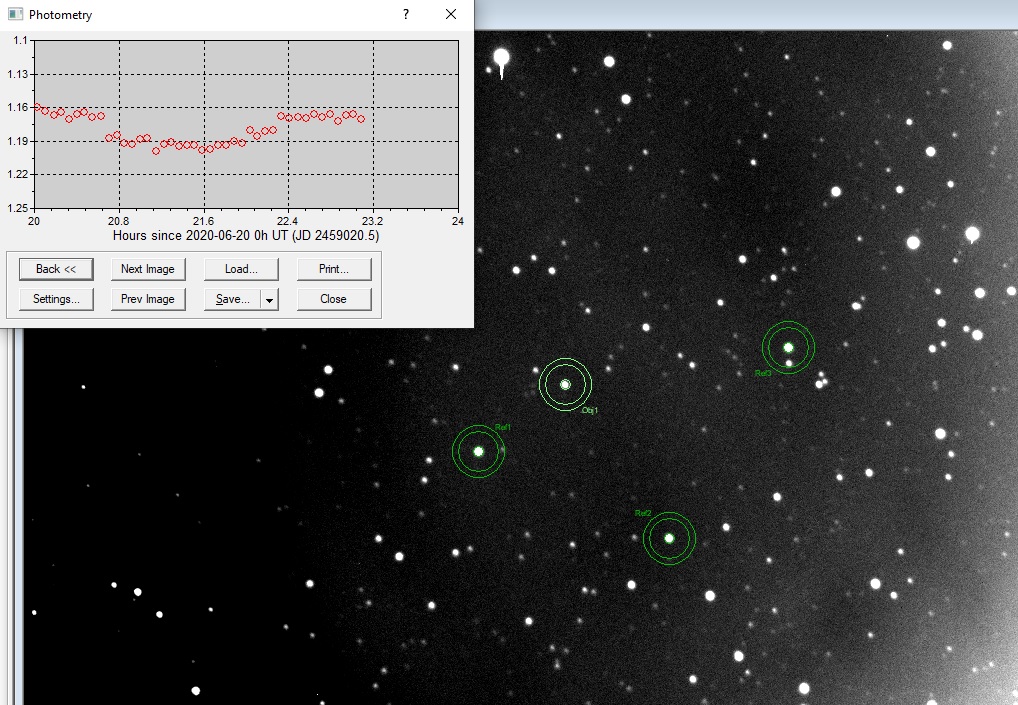Click the Save... button
The image size is (1018, 705).
click(232, 299)
